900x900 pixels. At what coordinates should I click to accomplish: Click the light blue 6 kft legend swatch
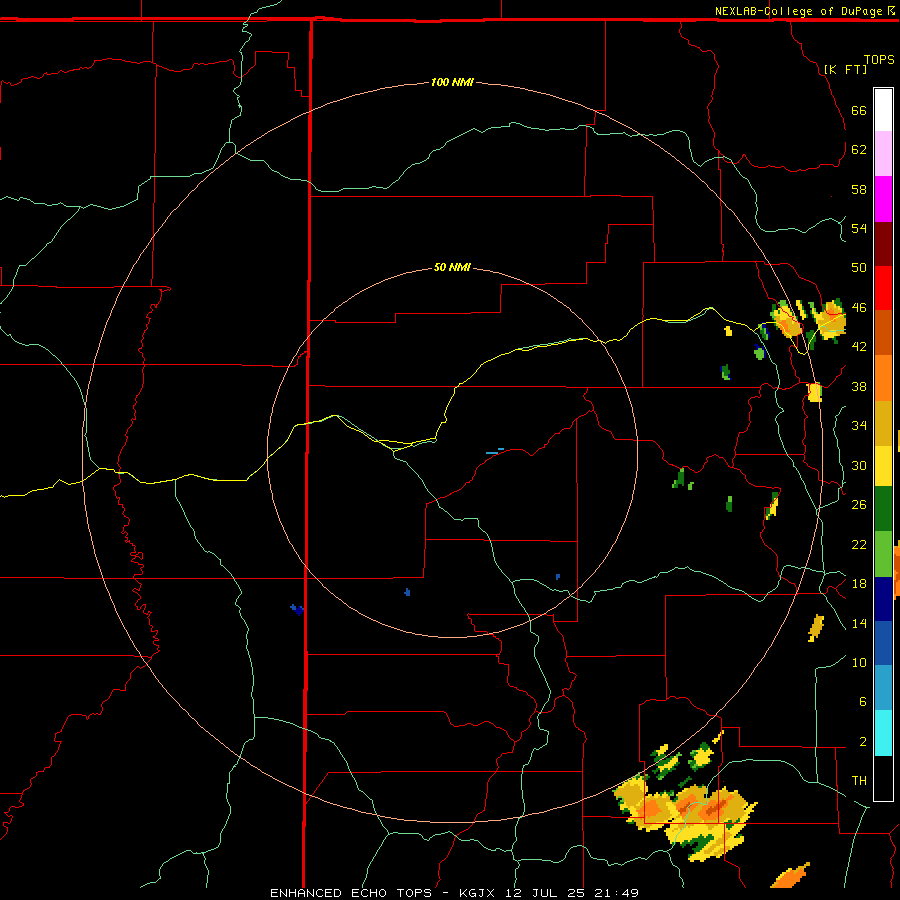coord(883,688)
